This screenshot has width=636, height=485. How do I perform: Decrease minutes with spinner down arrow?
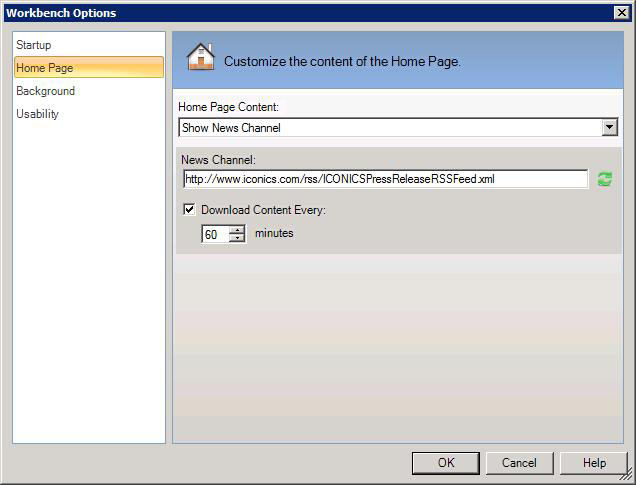tap(237, 238)
